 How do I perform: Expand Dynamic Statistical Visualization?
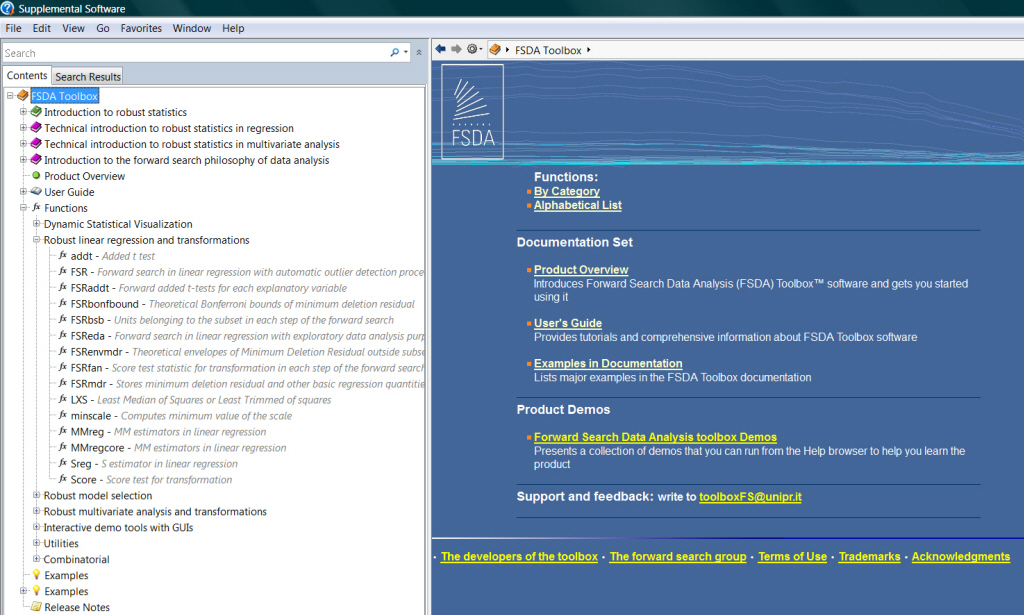click(x=37, y=223)
